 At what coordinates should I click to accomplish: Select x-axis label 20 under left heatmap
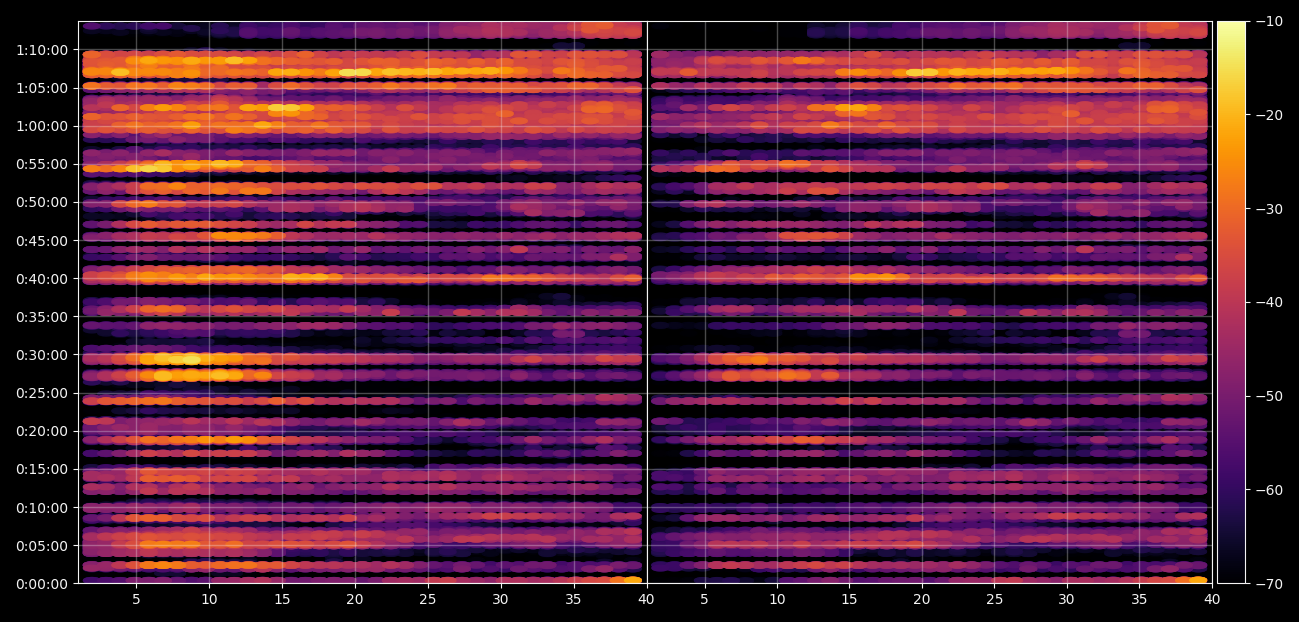pyautogui.click(x=355, y=600)
